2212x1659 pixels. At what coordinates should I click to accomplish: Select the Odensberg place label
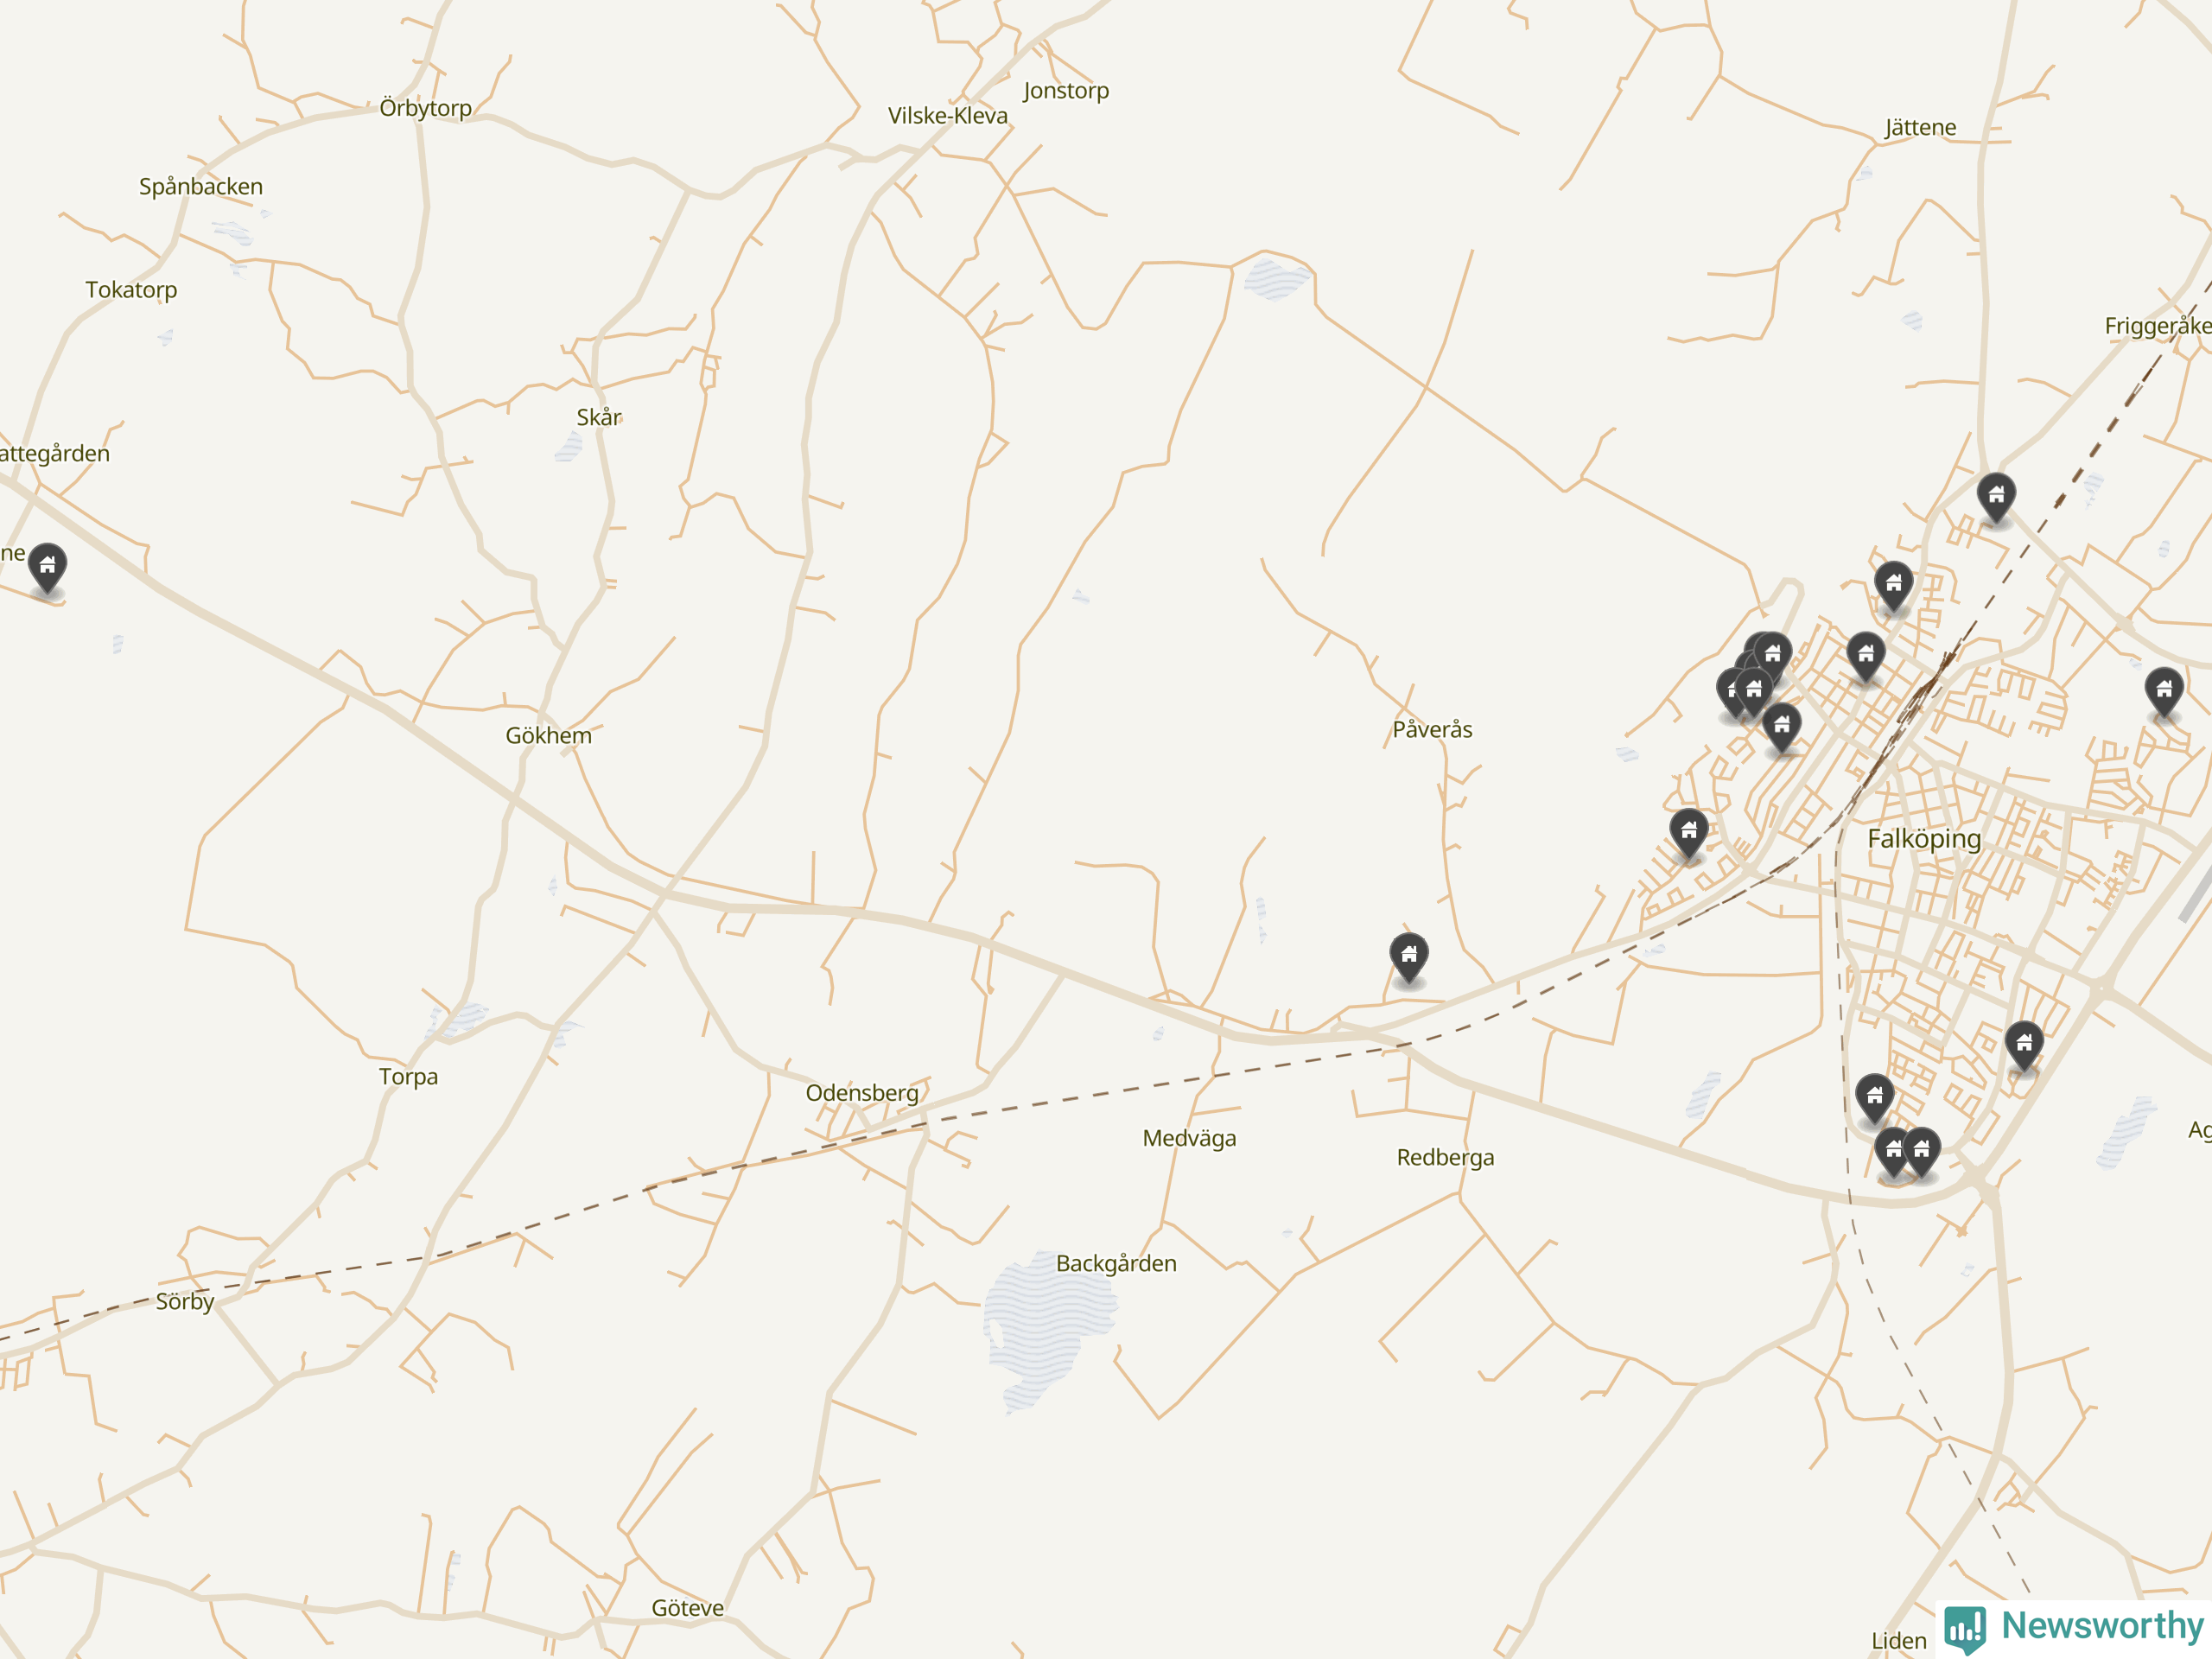tap(862, 1093)
